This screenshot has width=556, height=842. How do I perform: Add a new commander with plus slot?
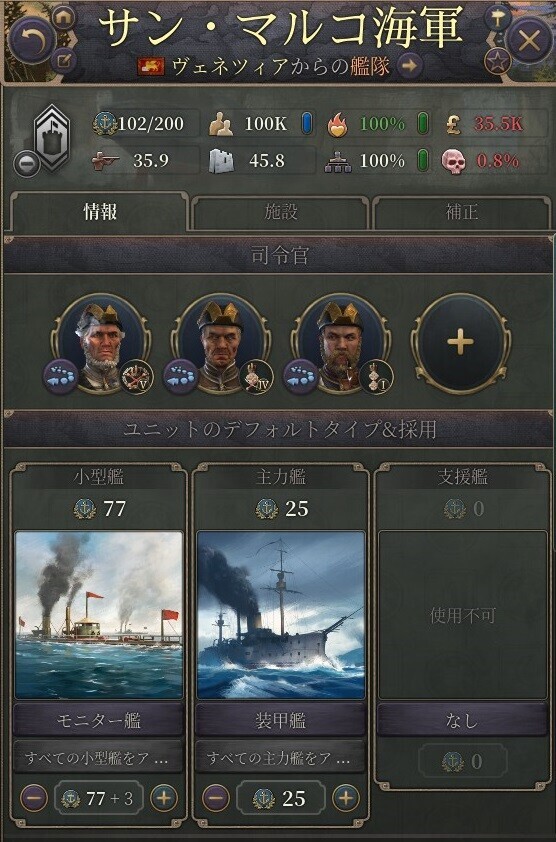tap(461, 343)
